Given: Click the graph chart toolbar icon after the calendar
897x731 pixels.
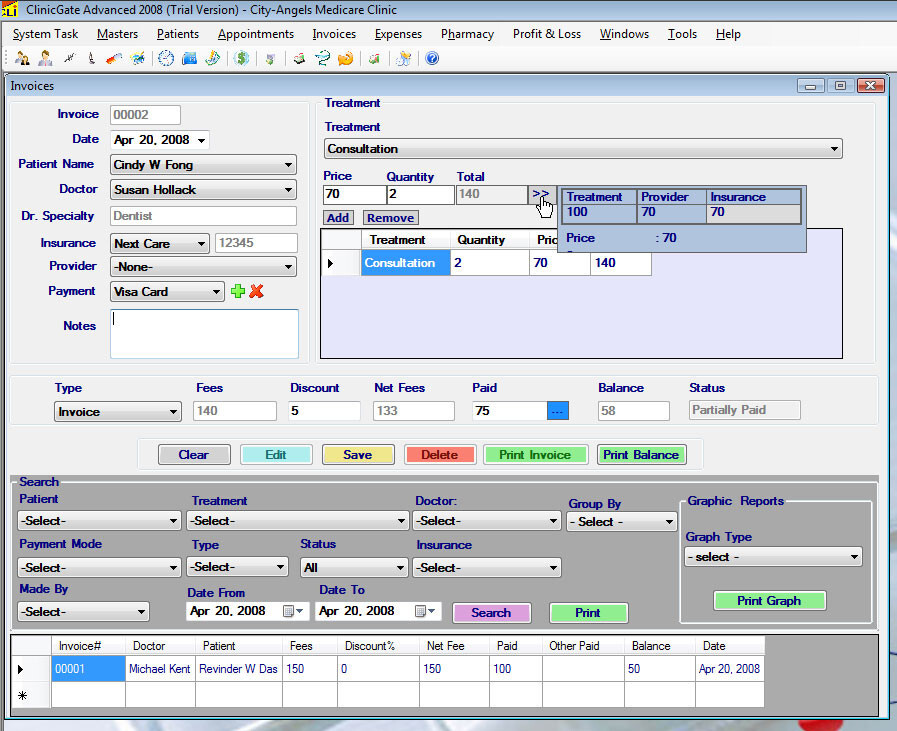Looking at the screenshot, I should 212,58.
